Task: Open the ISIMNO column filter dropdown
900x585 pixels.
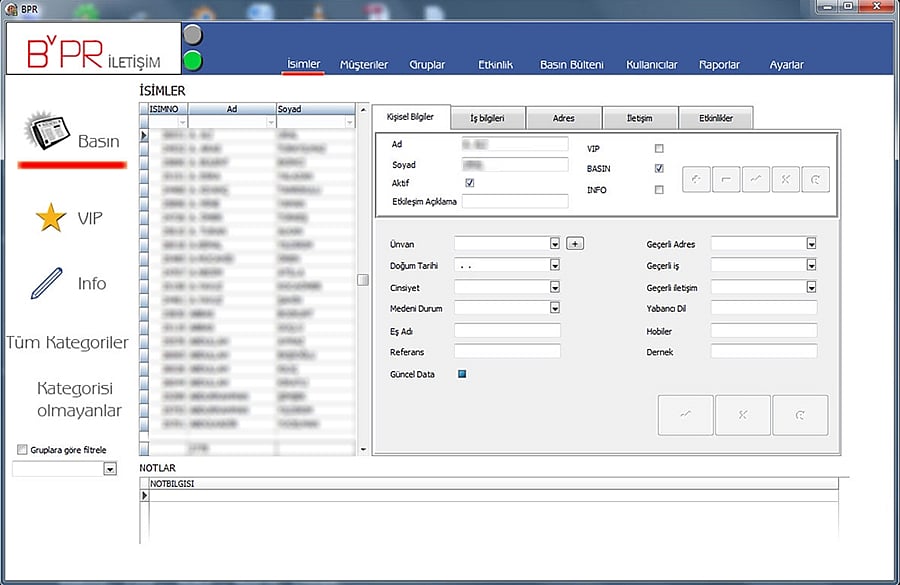Action: 183,122
